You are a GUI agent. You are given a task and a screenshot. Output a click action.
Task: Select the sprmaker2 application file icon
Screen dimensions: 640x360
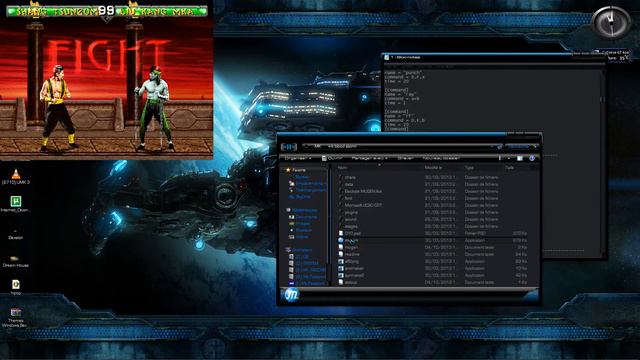(341, 275)
